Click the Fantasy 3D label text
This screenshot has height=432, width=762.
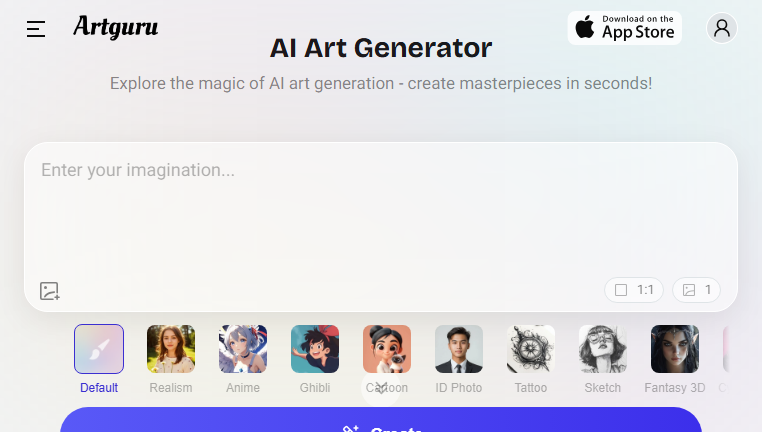click(675, 388)
